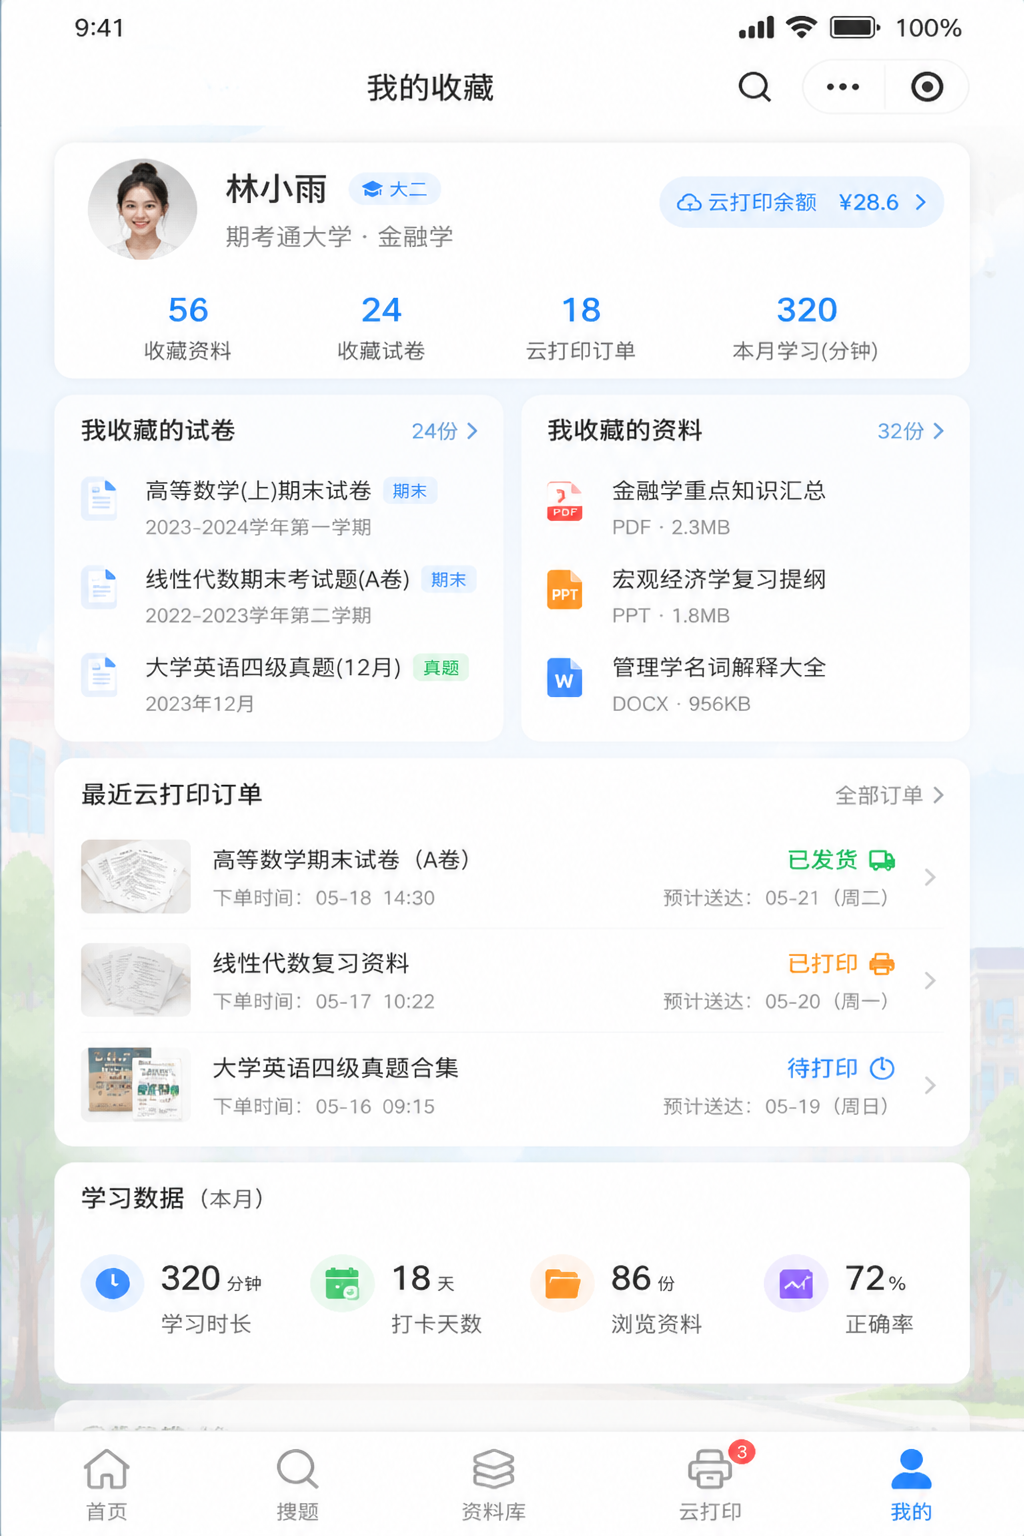
Task: Tap chevron beside 全部订单
Action: pos(938,795)
